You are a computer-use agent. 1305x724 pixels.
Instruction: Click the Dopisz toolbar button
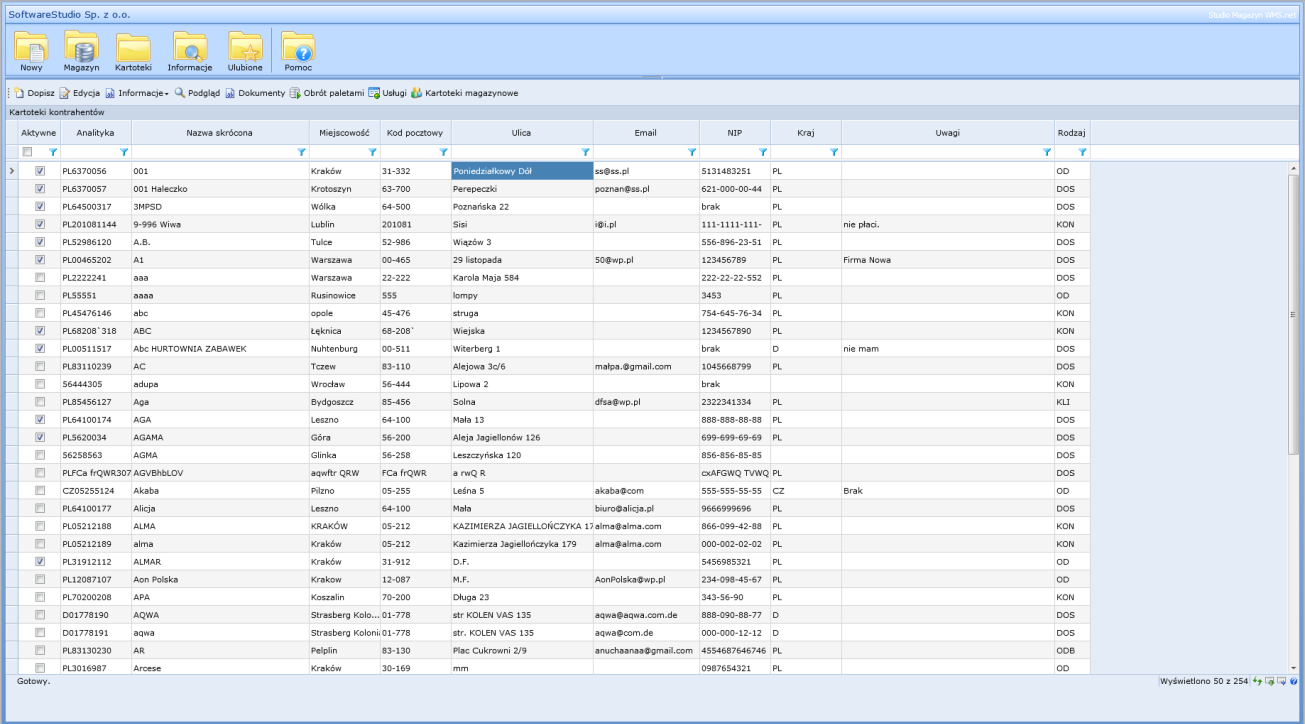(35, 93)
